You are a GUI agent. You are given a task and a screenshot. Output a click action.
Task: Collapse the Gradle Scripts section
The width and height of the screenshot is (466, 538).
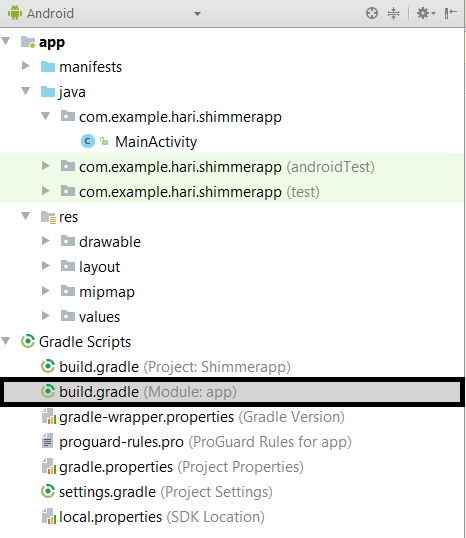[6, 341]
